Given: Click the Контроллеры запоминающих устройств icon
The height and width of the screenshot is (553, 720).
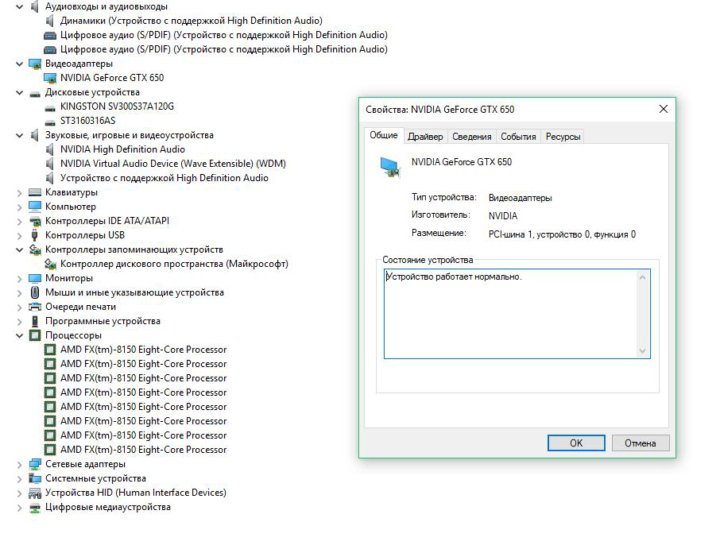Looking at the screenshot, I should (x=35, y=249).
